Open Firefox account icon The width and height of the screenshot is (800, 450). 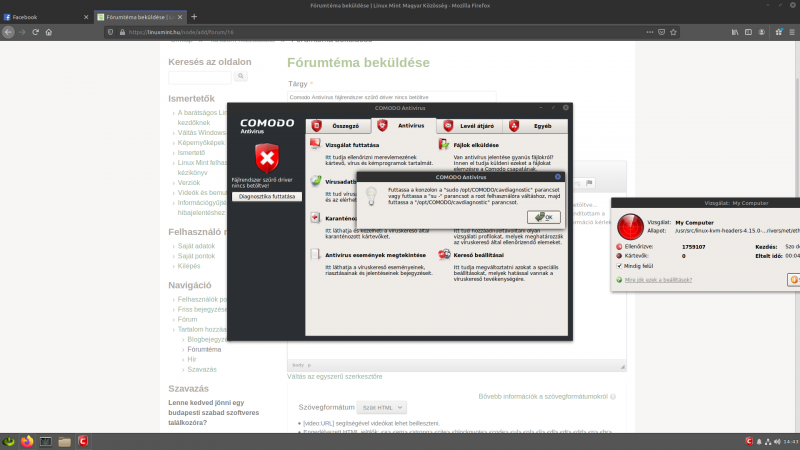[x=761, y=32]
